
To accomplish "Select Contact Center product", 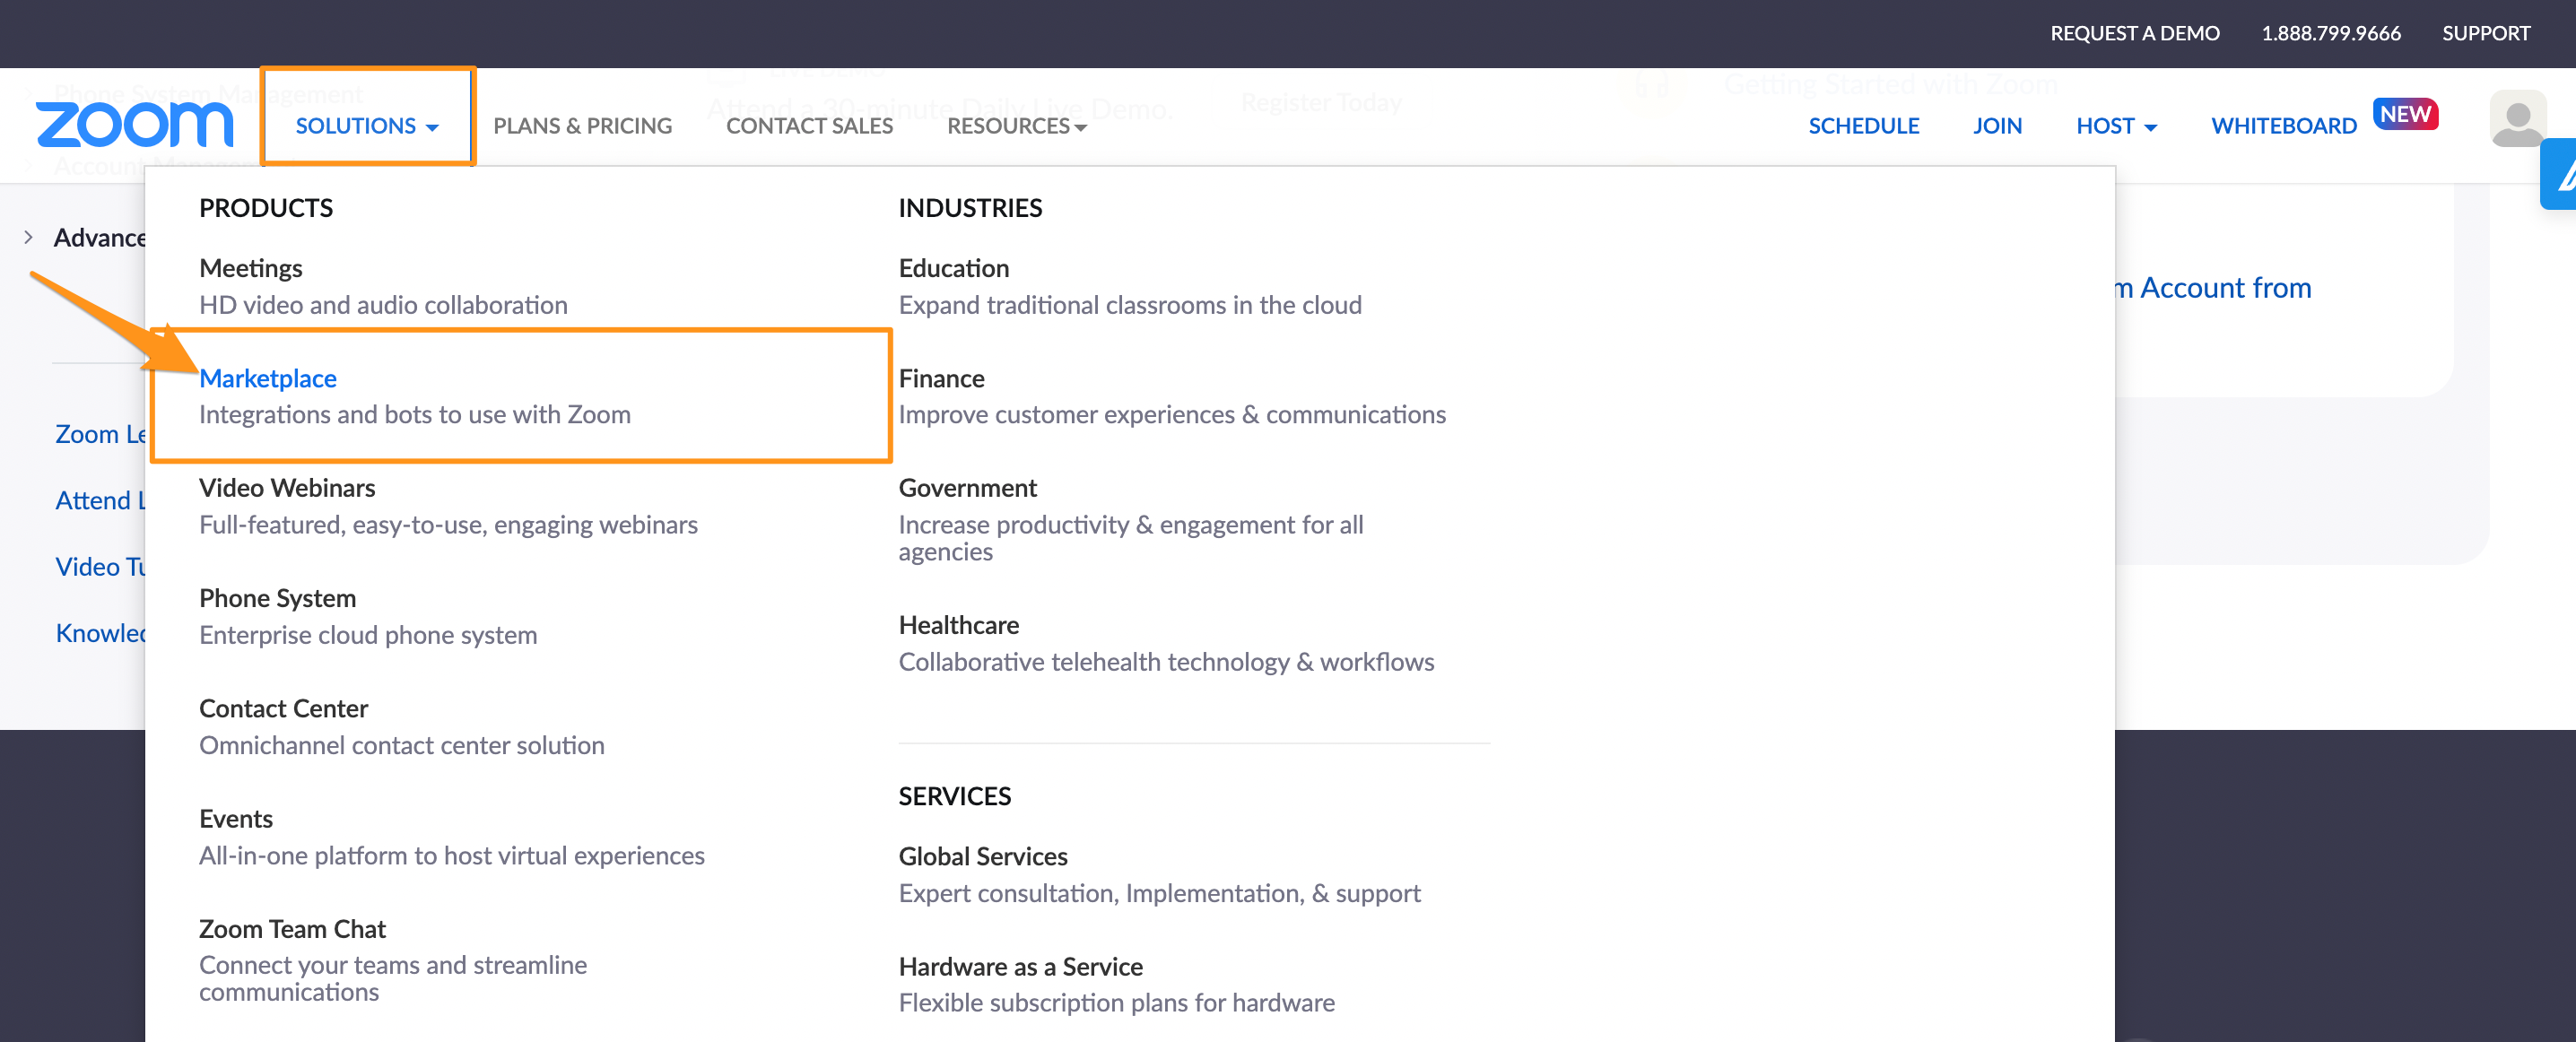I will pyautogui.click(x=283, y=708).
